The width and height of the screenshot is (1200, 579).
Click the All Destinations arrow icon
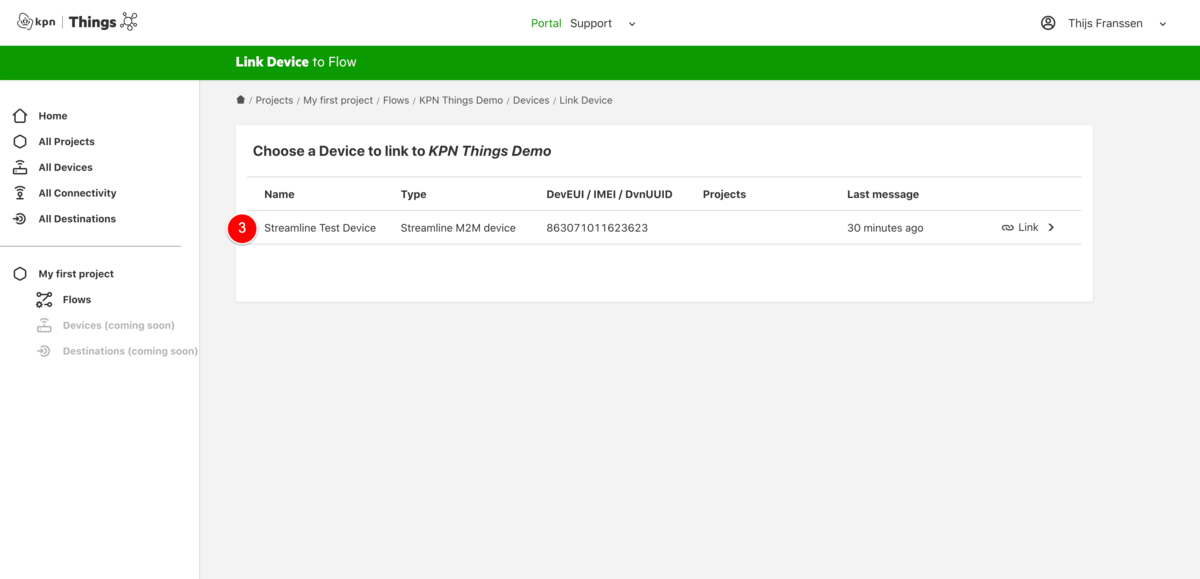20,219
